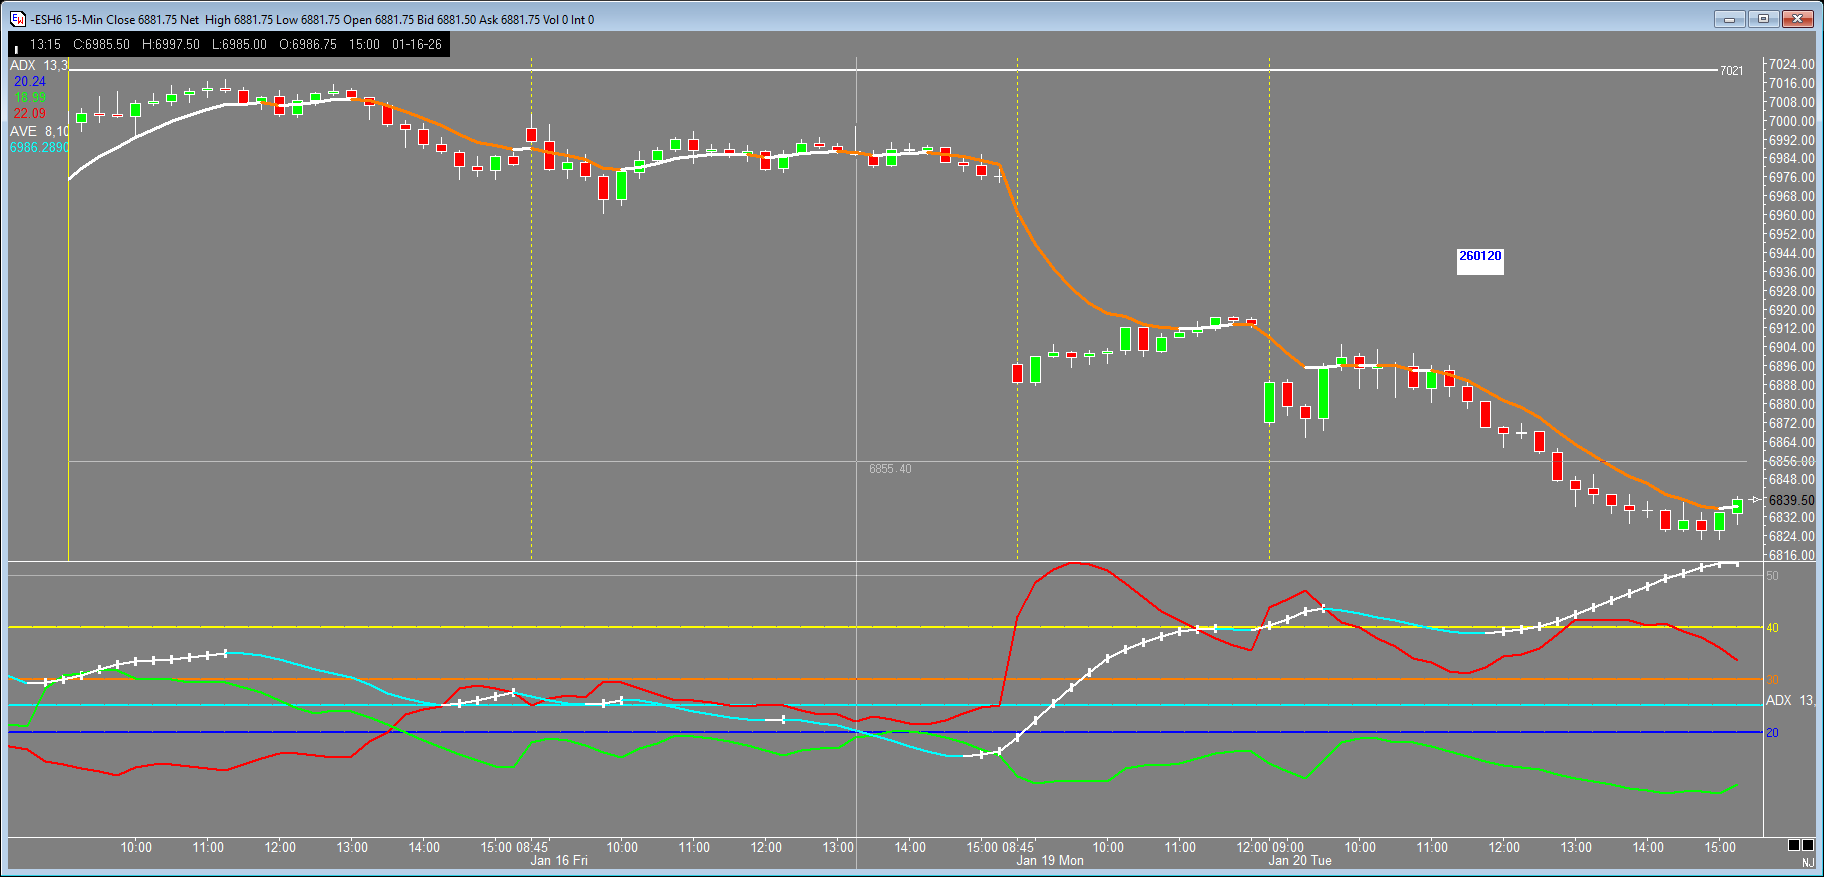Click the 260120 date note box

[1480, 256]
